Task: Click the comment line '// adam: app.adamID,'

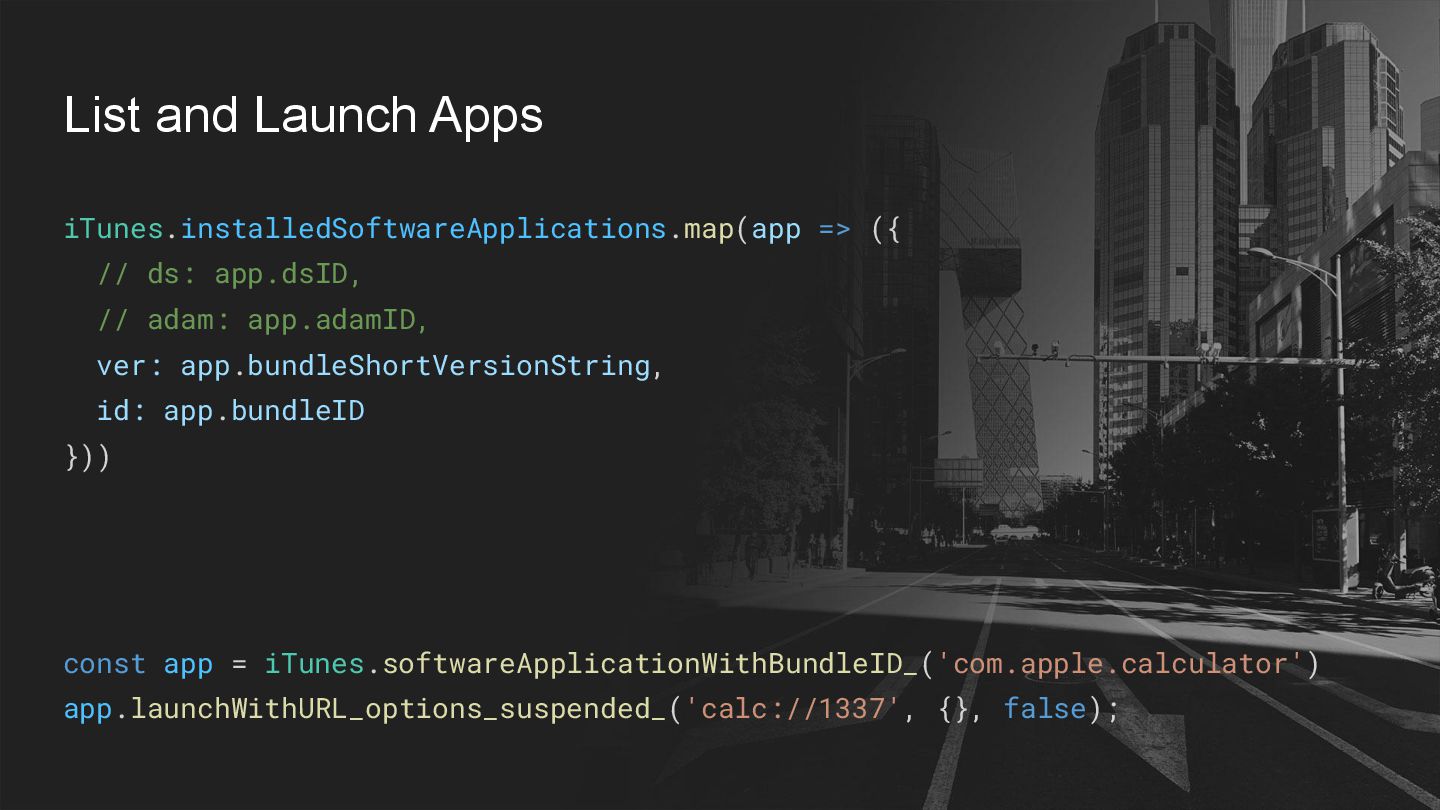Action: [264, 320]
